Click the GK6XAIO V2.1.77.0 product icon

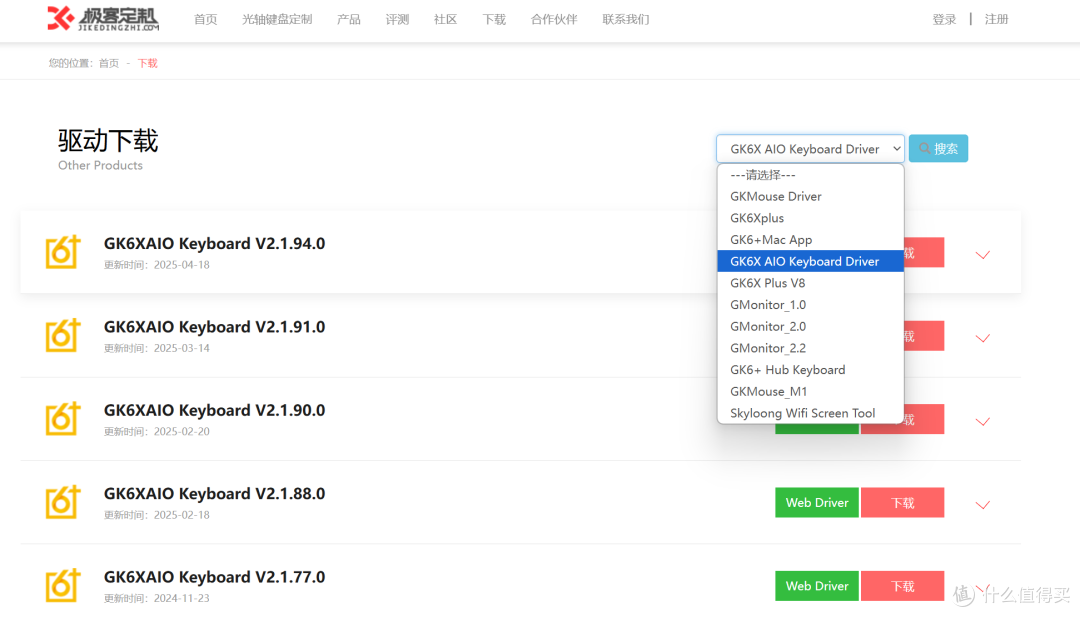(x=63, y=585)
